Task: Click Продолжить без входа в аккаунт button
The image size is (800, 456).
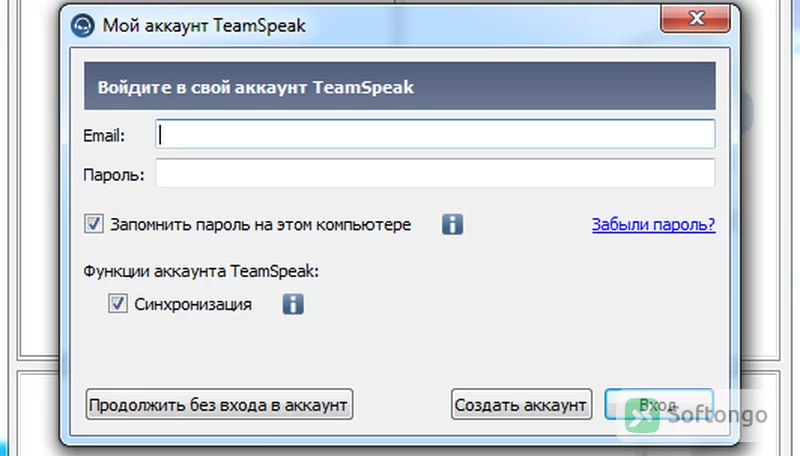Action: (219, 404)
